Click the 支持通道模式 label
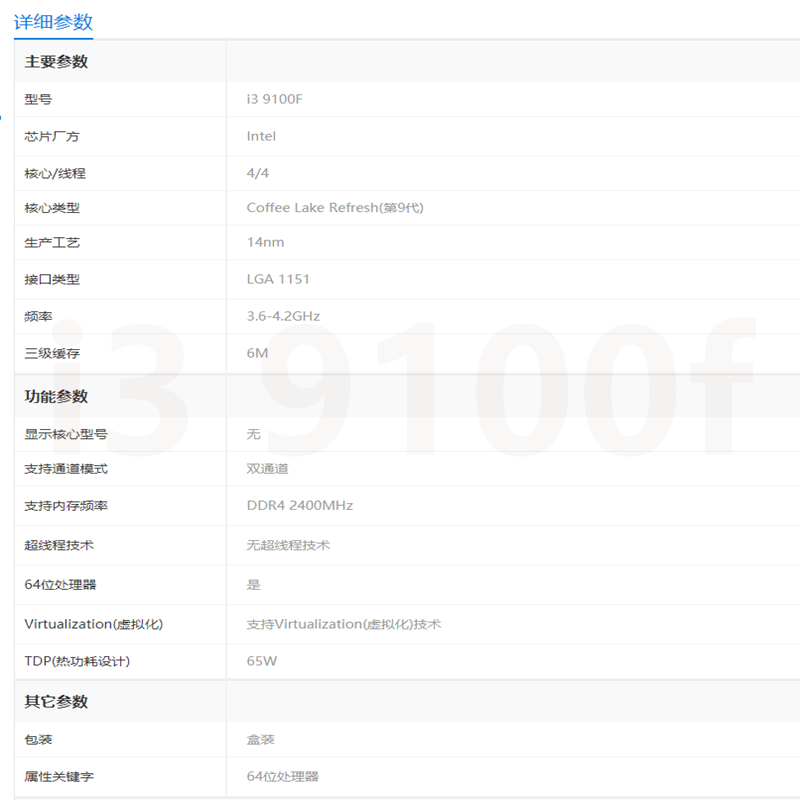Viewport: 800px width, 800px height. click(66, 469)
